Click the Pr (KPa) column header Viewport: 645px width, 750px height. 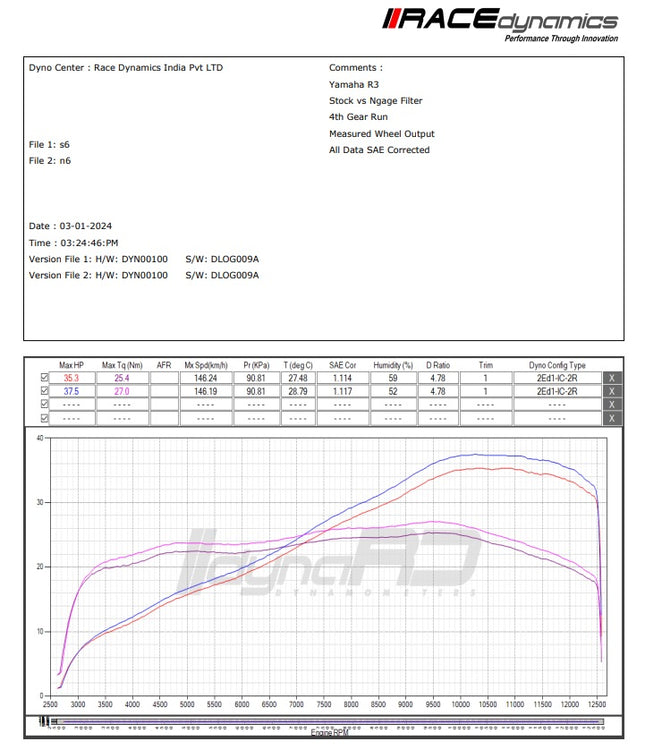256,365
